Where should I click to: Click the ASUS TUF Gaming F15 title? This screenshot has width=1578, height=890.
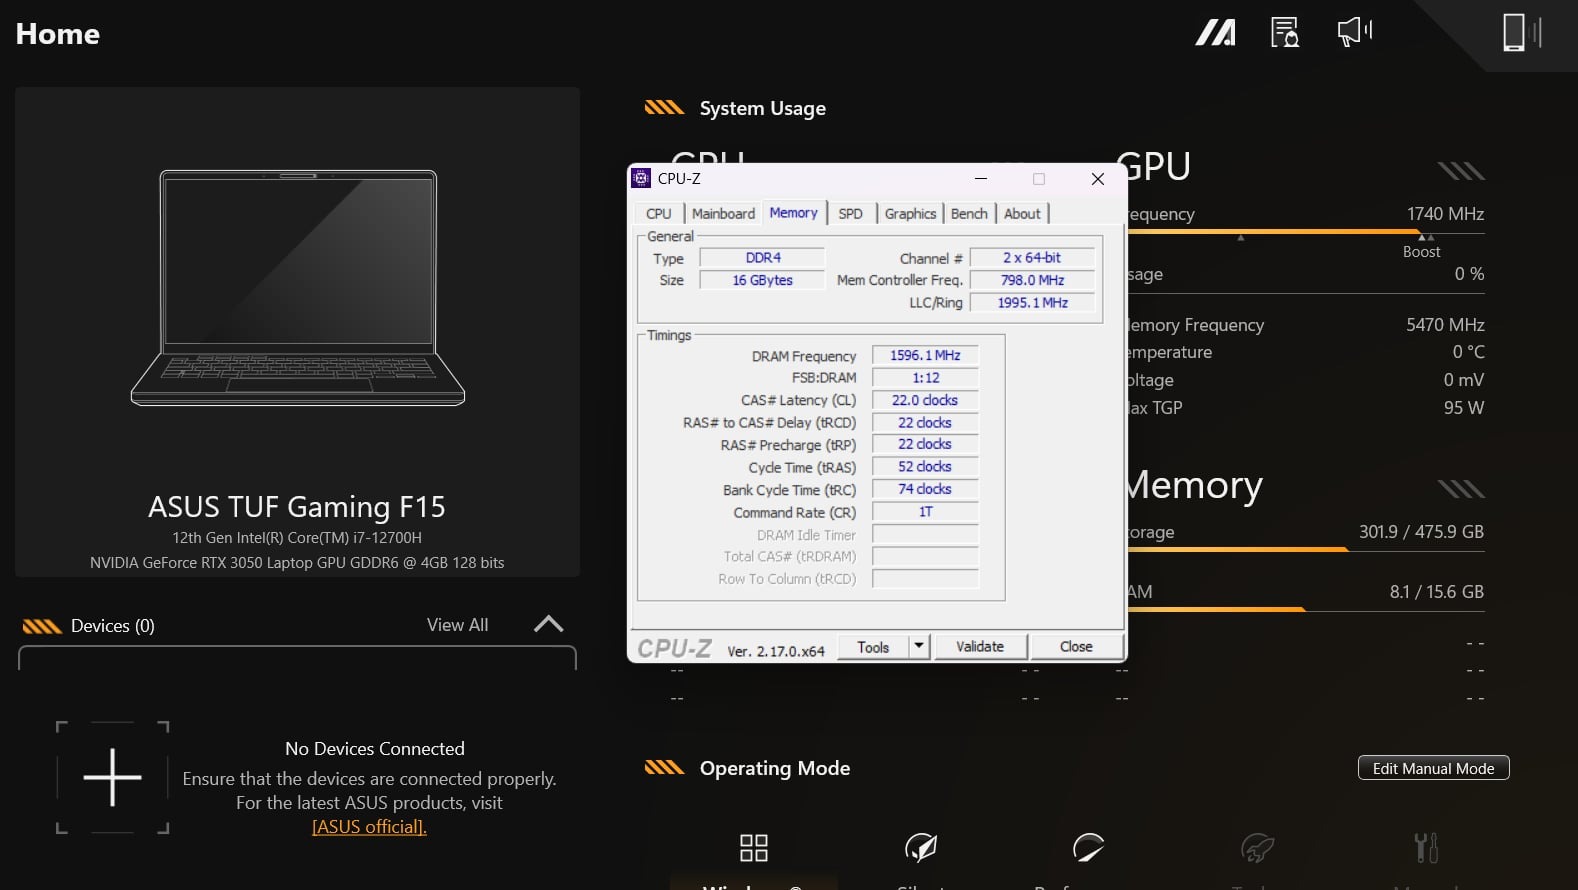point(297,507)
